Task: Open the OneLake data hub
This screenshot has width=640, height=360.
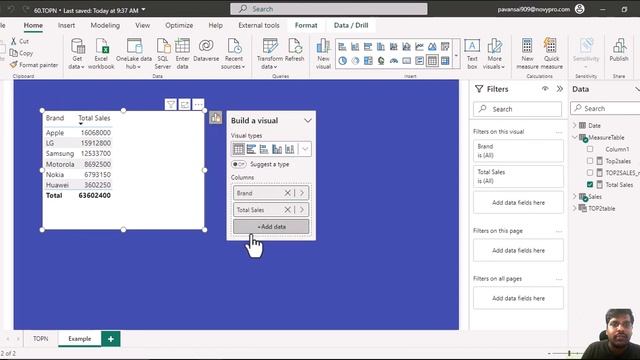Action: [133, 53]
